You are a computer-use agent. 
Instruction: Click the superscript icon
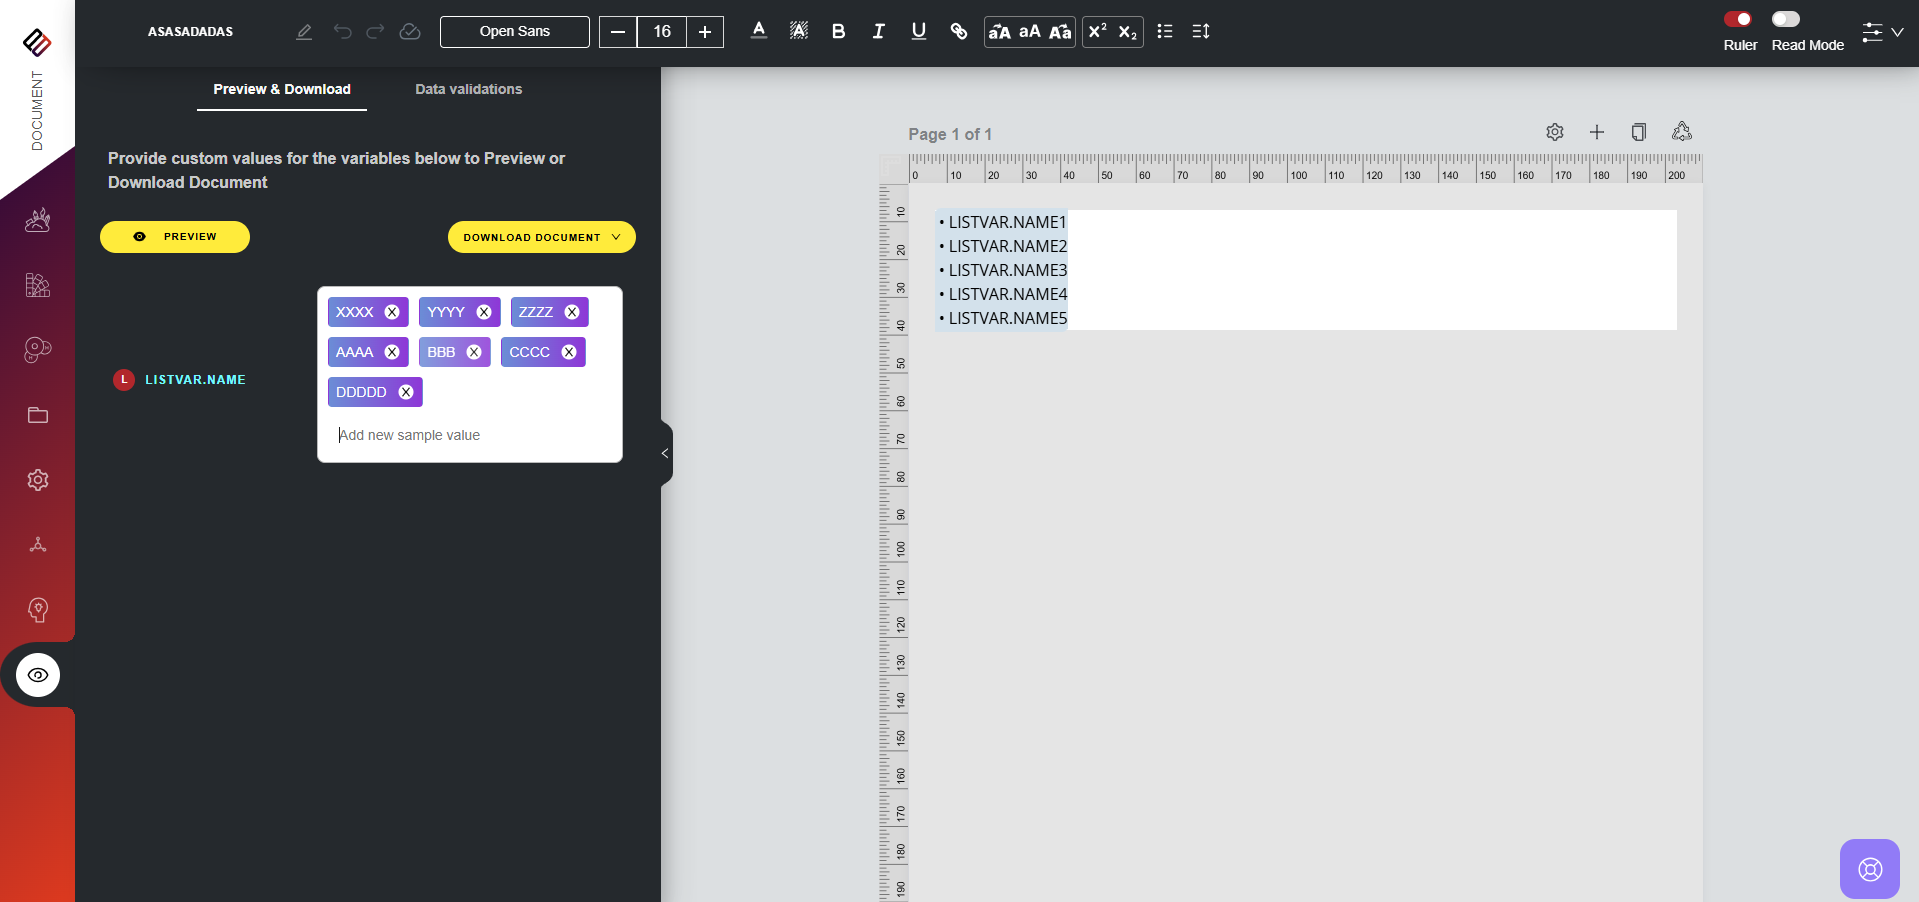point(1097,32)
